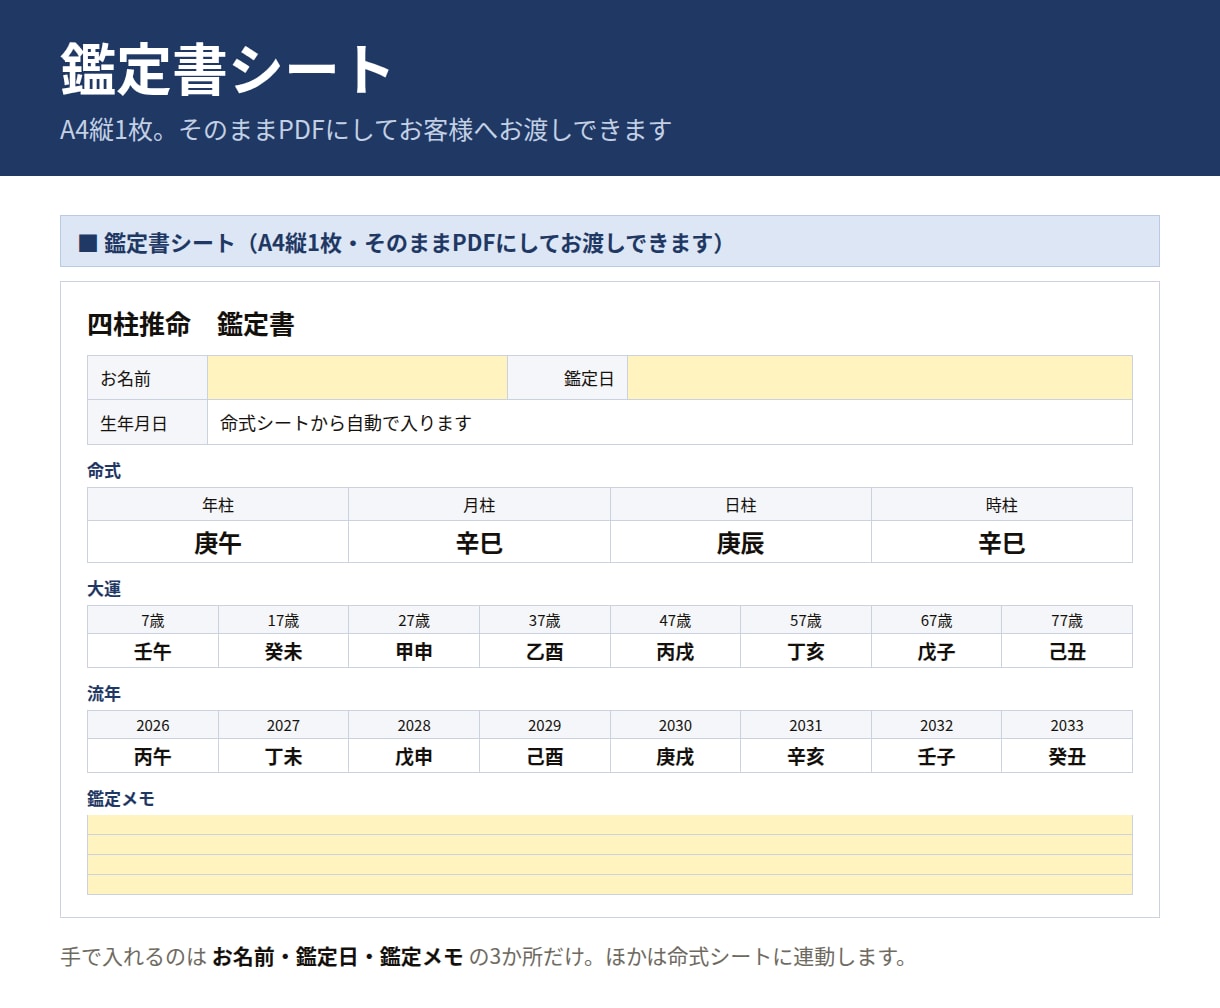Image resolution: width=1220 pixels, height=1008 pixels.
Task: Click the 四柱推命 鑑定書 title
Action: pos(191,325)
